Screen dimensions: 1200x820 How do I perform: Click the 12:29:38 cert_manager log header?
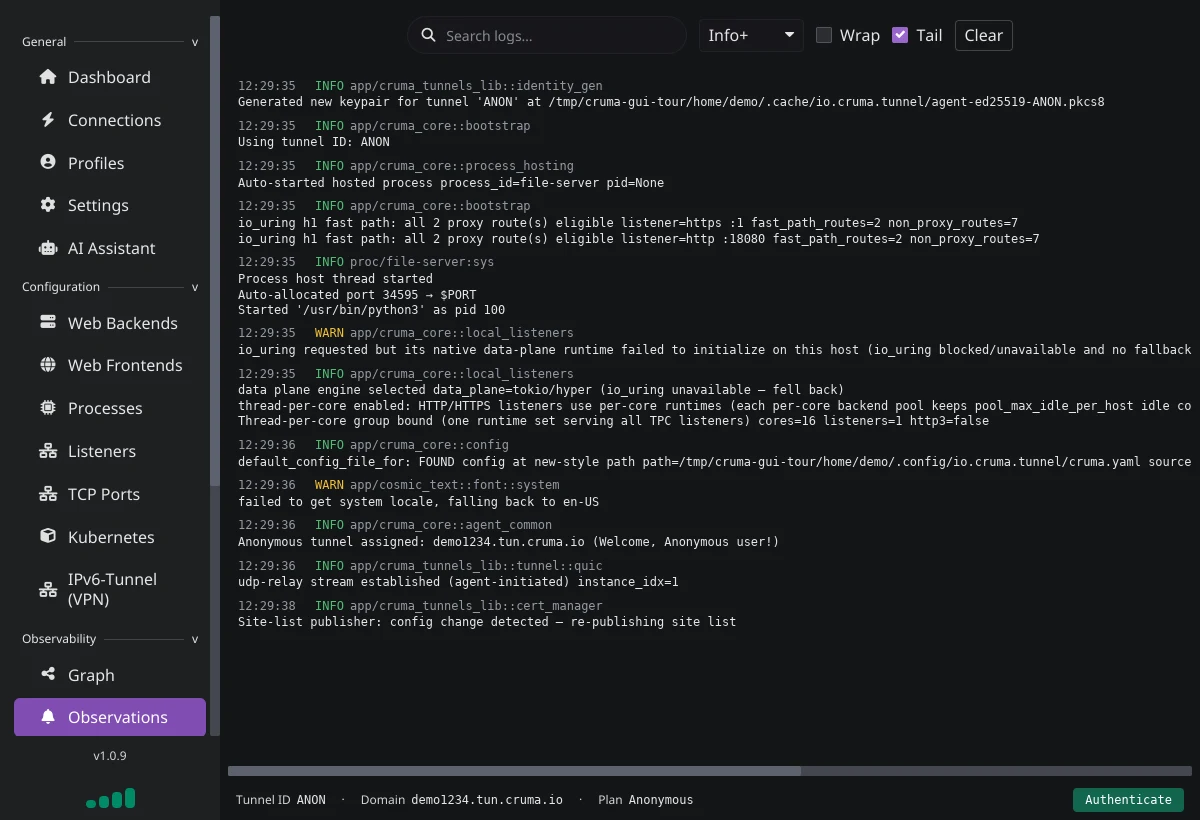point(420,606)
